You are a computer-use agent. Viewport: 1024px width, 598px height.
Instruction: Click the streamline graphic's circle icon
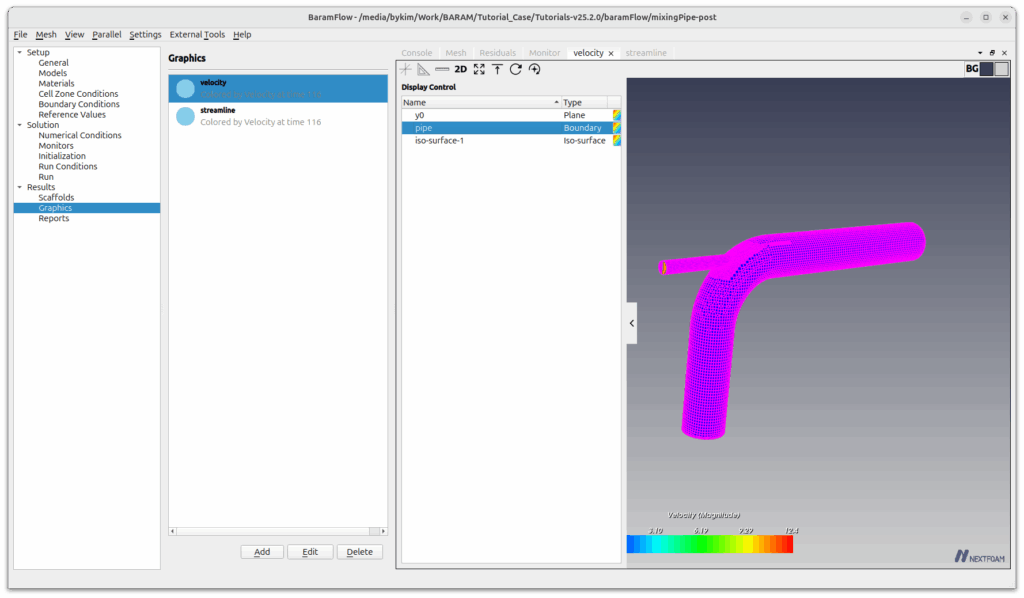click(185, 116)
